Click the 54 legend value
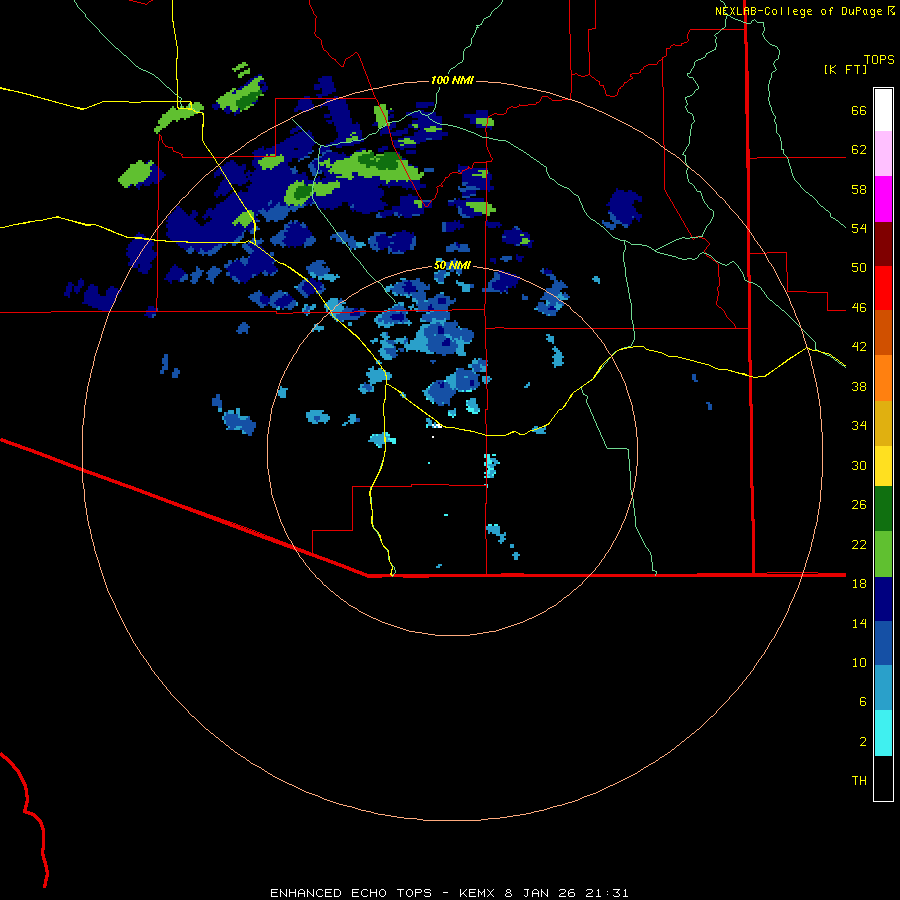900x900 pixels. [859, 228]
